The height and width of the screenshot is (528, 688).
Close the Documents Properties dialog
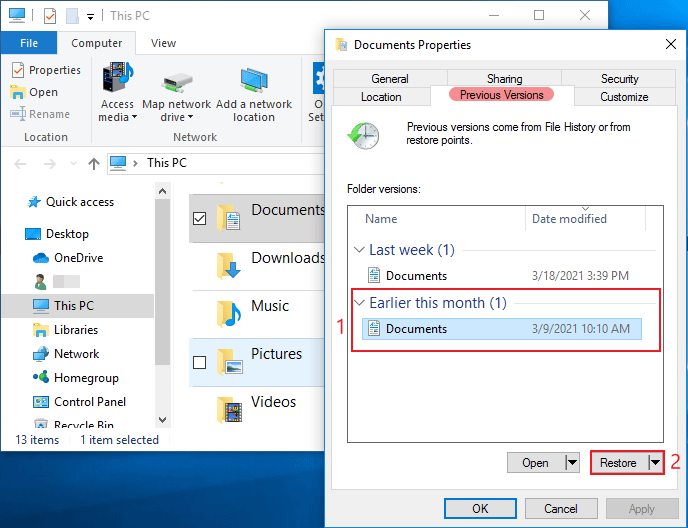(670, 44)
